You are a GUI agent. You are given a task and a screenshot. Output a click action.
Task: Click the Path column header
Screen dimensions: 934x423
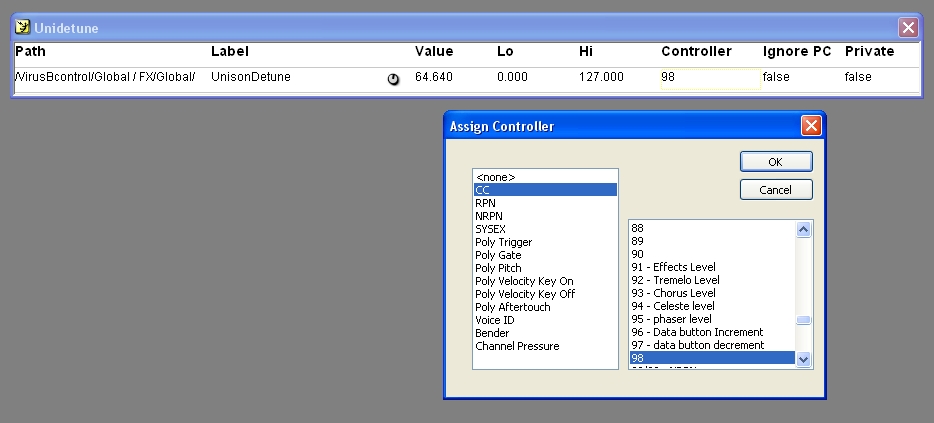(30, 51)
